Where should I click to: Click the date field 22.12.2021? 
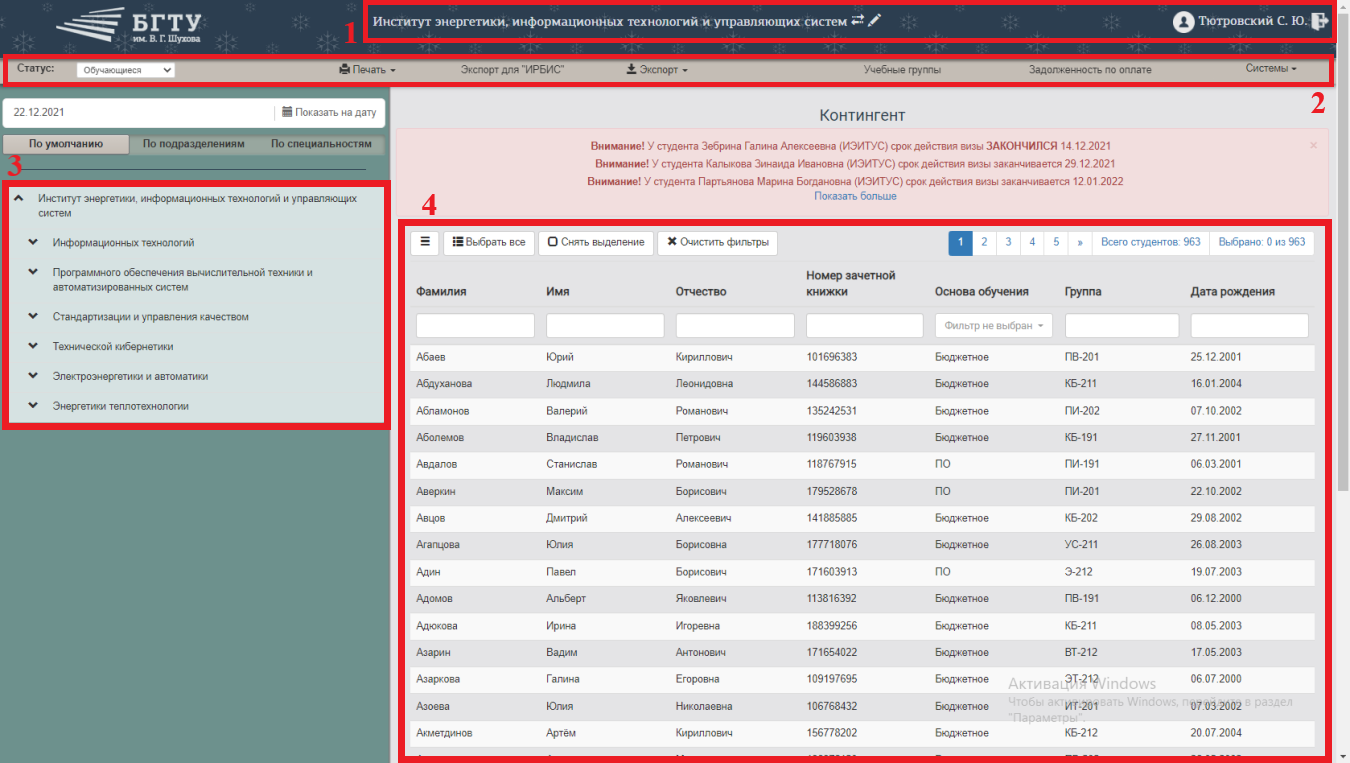(139, 113)
